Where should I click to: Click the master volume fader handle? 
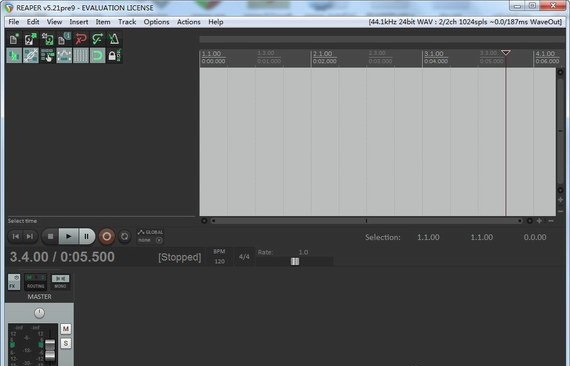50,350
